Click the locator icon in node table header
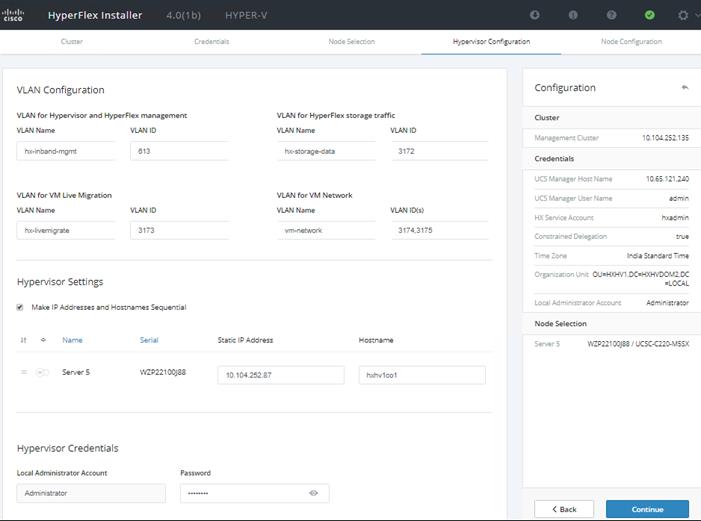The image size is (701, 521). tap(43, 340)
